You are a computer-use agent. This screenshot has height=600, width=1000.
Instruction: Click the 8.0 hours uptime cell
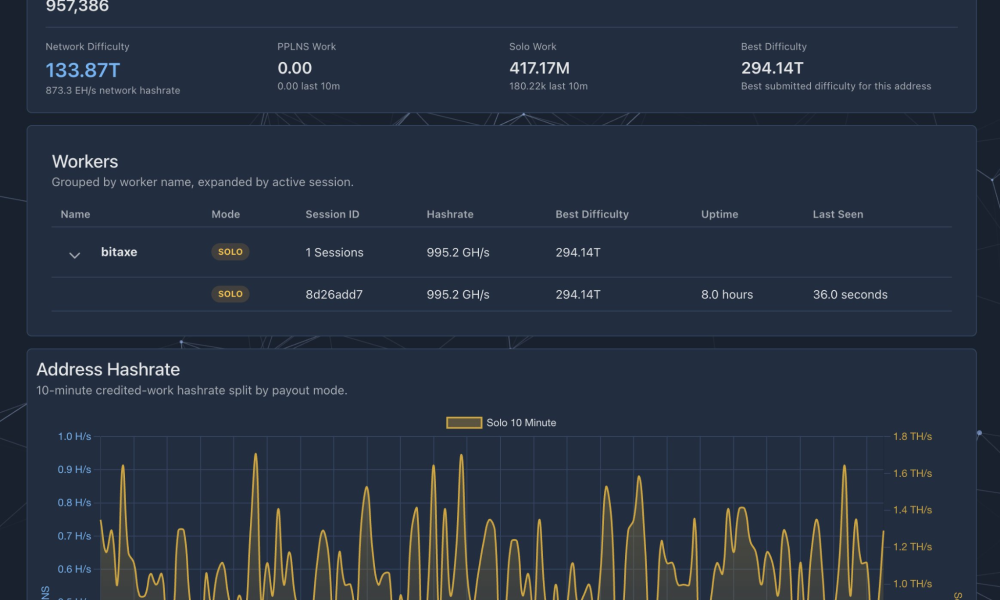[727, 295]
